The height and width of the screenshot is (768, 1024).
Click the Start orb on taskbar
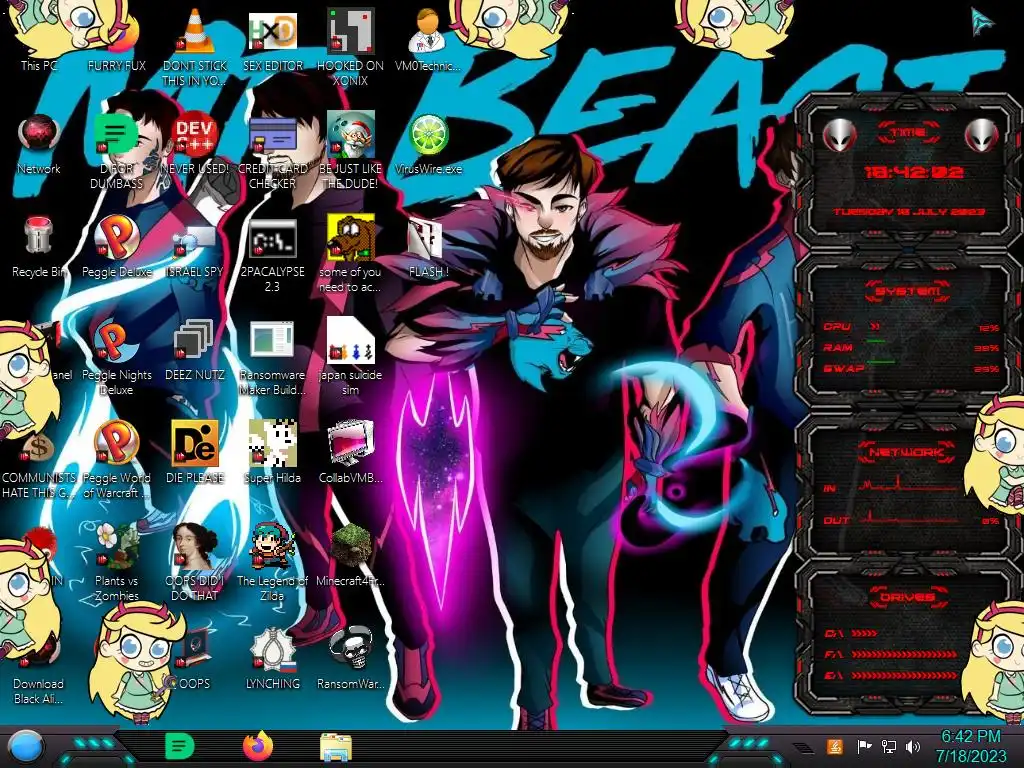click(x=26, y=746)
